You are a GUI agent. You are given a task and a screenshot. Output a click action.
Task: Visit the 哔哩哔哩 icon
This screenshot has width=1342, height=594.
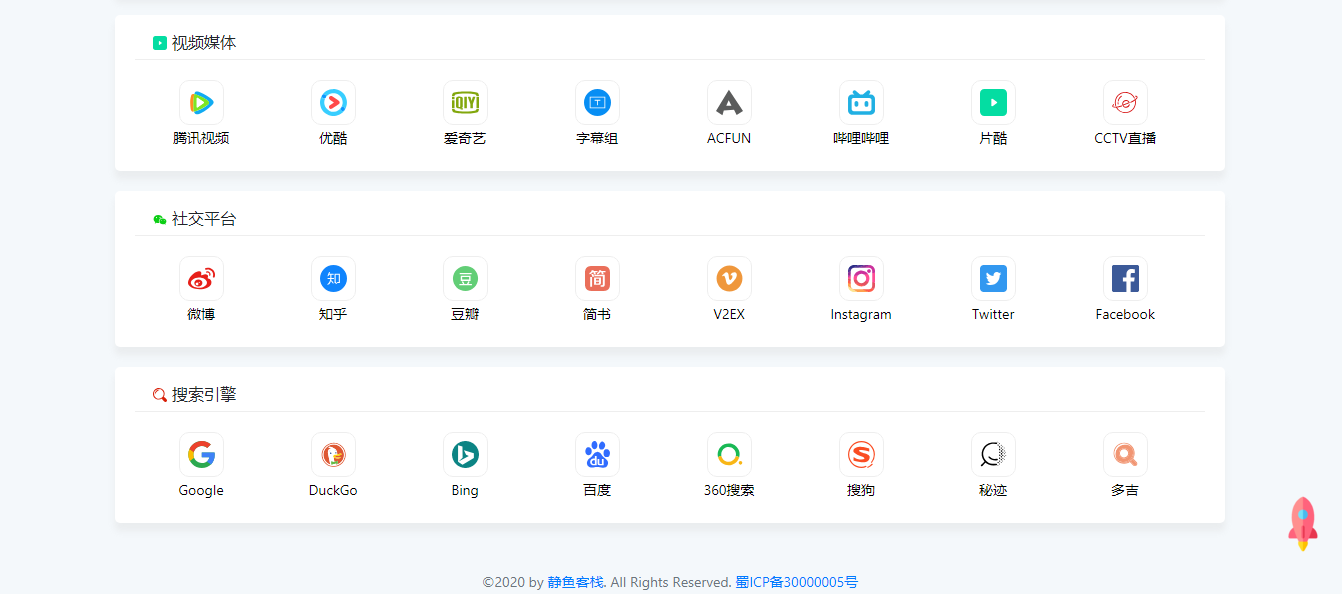click(x=861, y=102)
